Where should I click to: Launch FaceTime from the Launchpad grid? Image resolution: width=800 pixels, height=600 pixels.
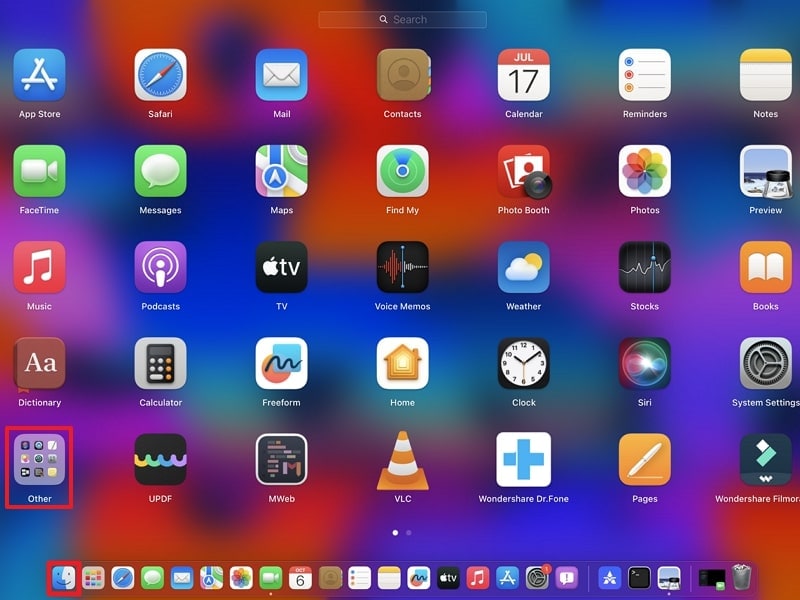click(x=39, y=171)
